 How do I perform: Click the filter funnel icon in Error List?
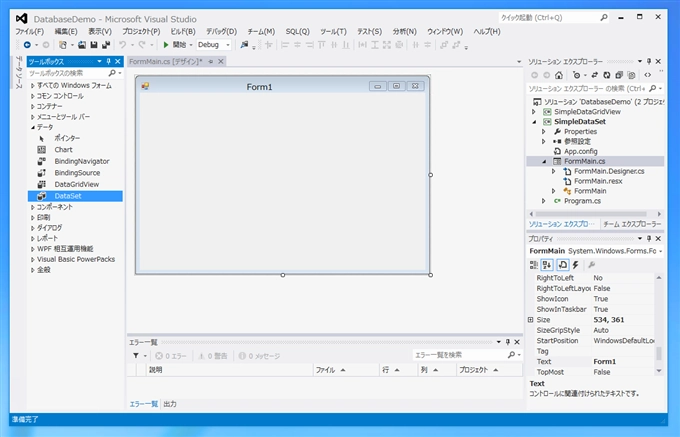pos(136,356)
